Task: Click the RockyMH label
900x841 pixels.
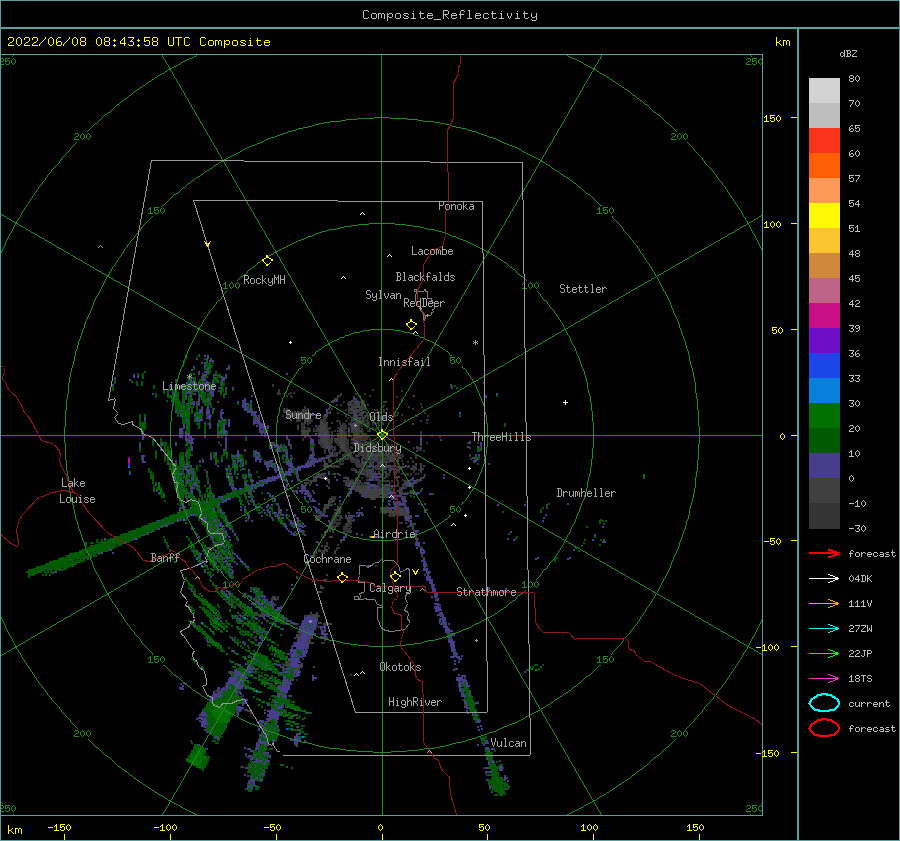Action: pos(264,281)
